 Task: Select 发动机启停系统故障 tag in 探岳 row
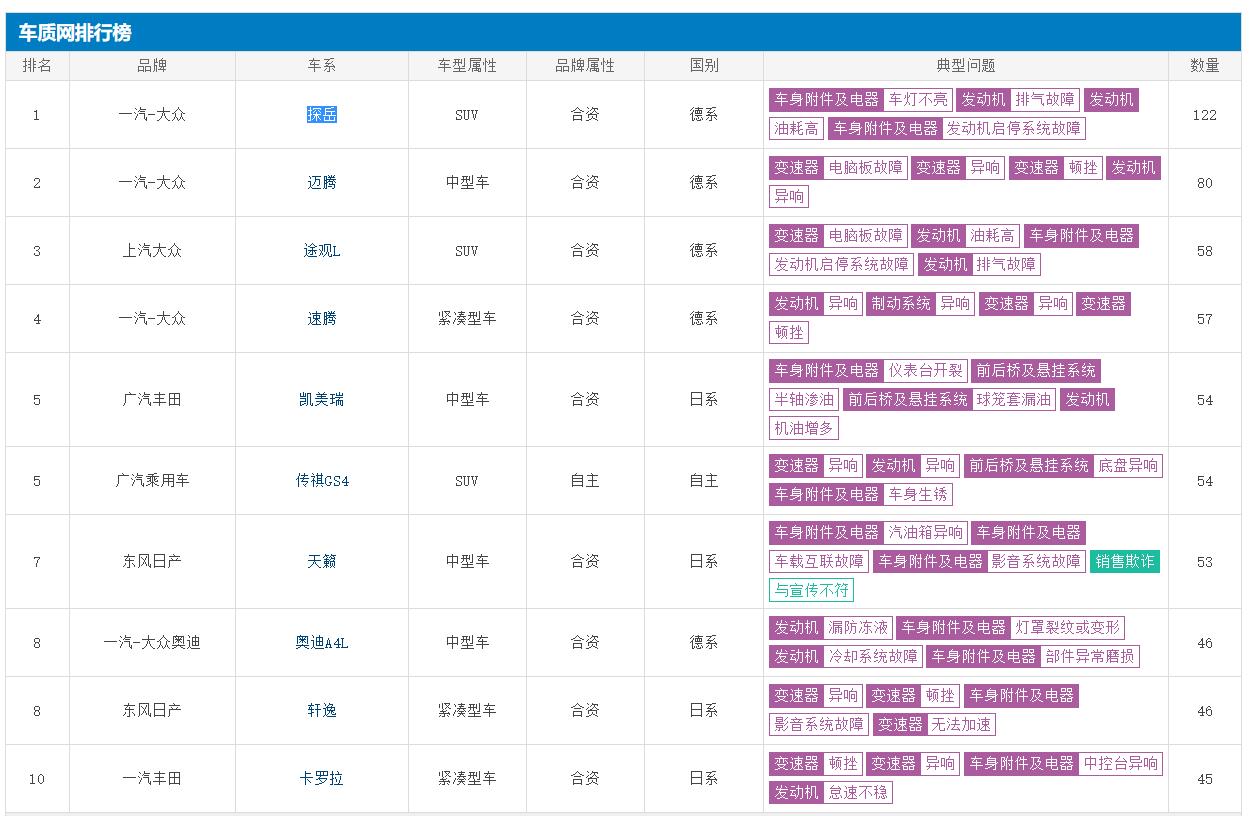tap(1014, 129)
